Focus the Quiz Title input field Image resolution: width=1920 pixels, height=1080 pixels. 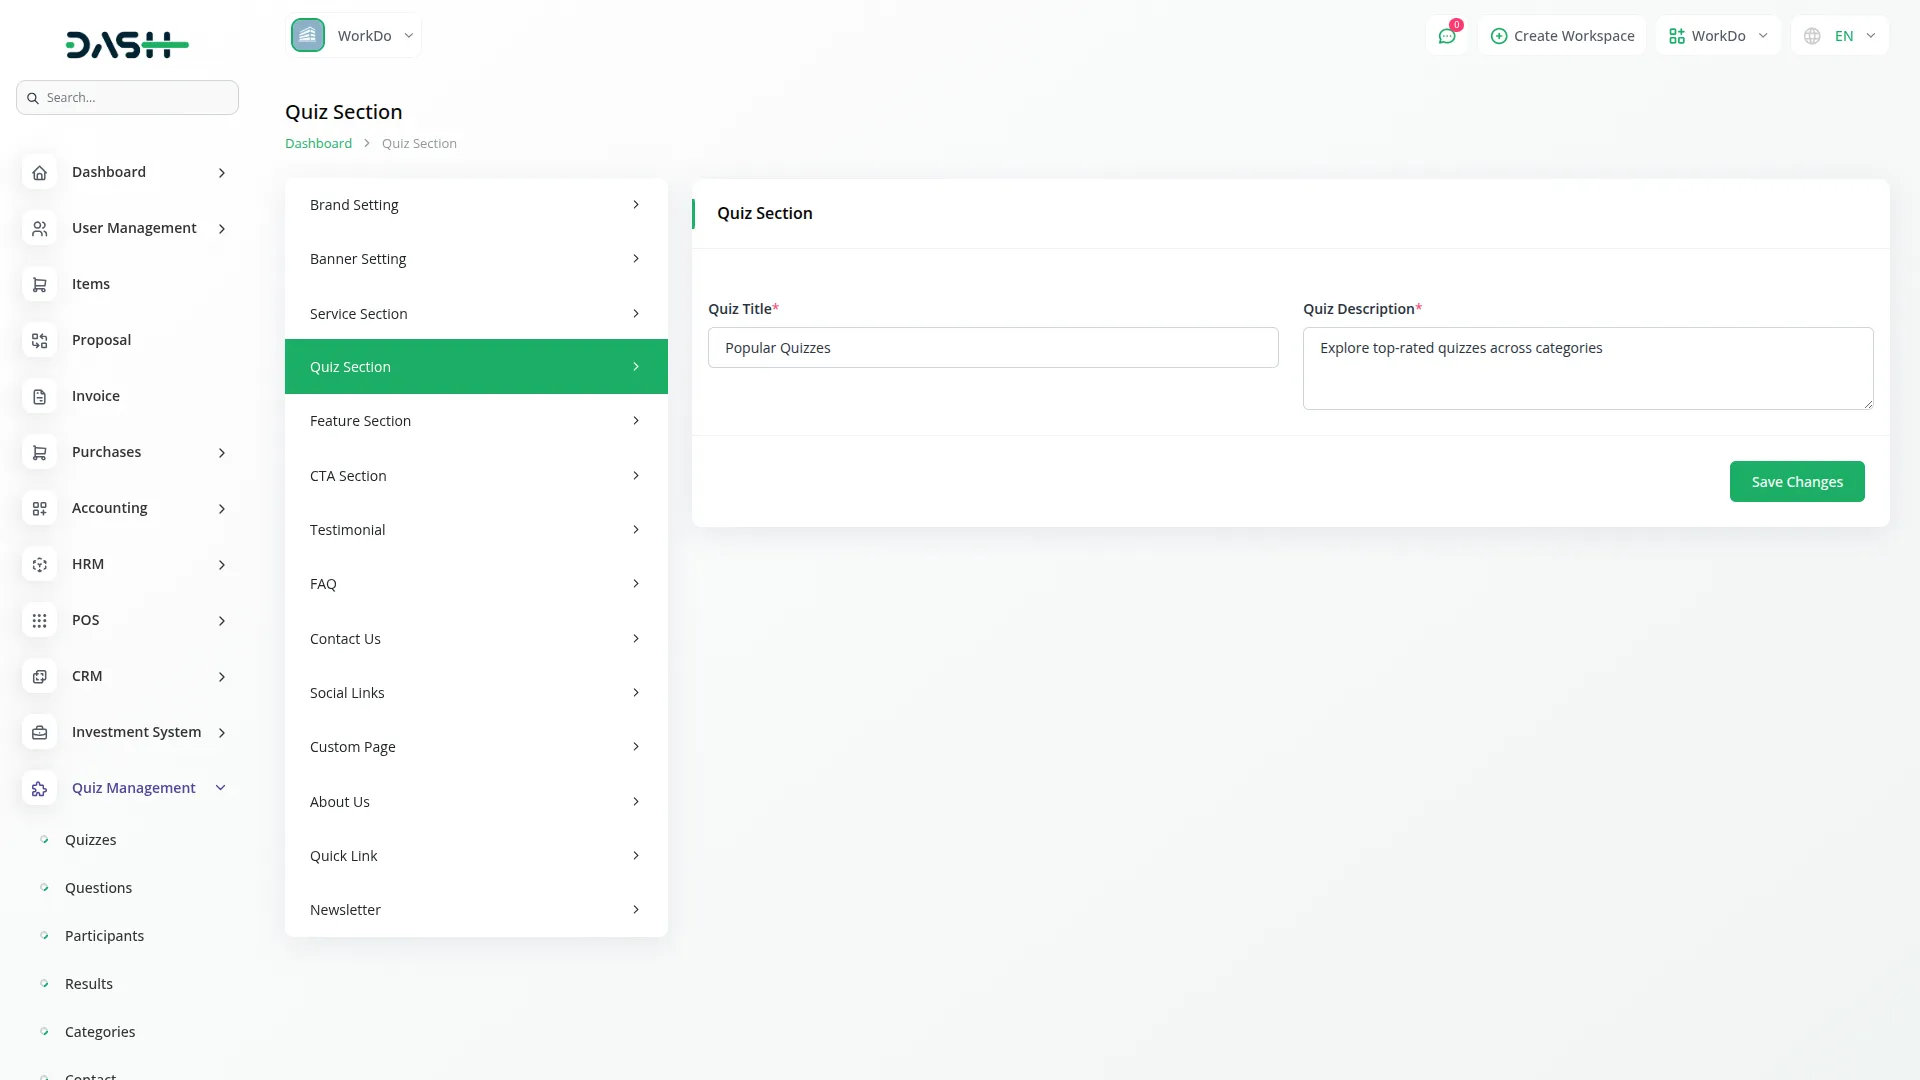(x=992, y=348)
